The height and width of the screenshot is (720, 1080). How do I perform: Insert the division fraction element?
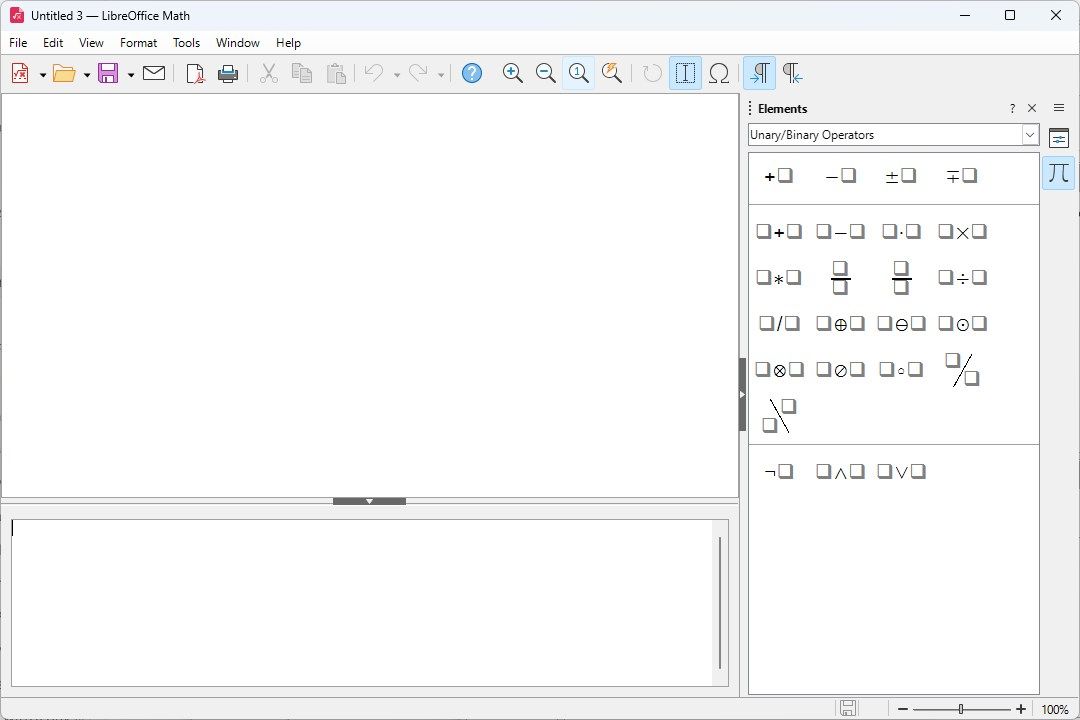[840, 278]
